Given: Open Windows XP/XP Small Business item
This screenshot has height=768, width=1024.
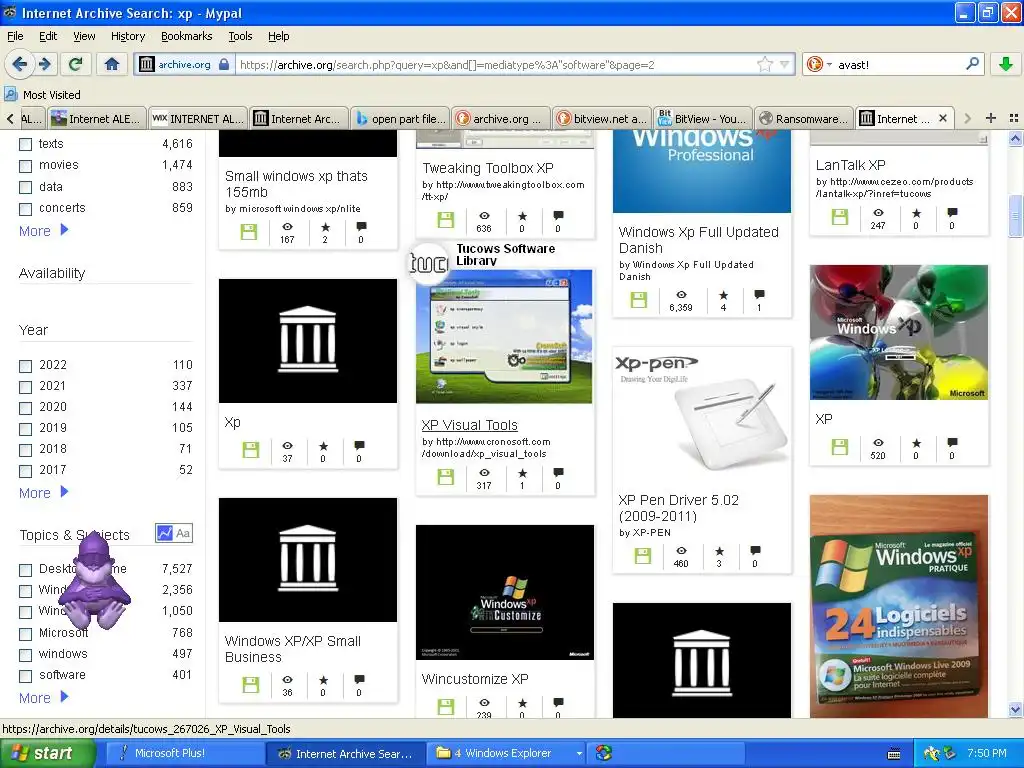Looking at the screenshot, I should (x=293, y=648).
